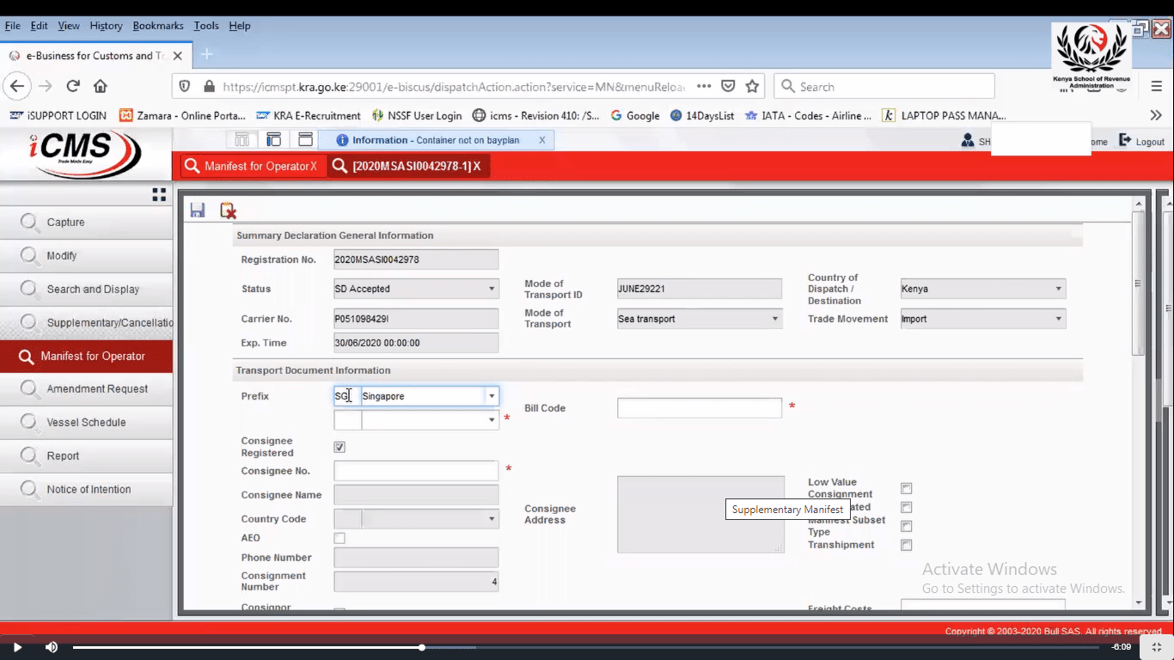
Task: Open Amendment Request in the sidebar
Action: pyautogui.click(x=86, y=389)
